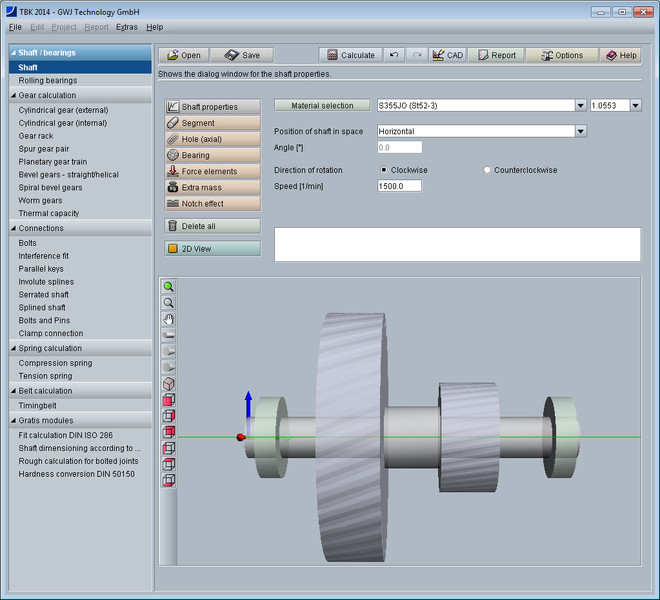Select the Clockwise rotation option
Image resolution: width=660 pixels, height=600 pixels.
(x=385, y=170)
